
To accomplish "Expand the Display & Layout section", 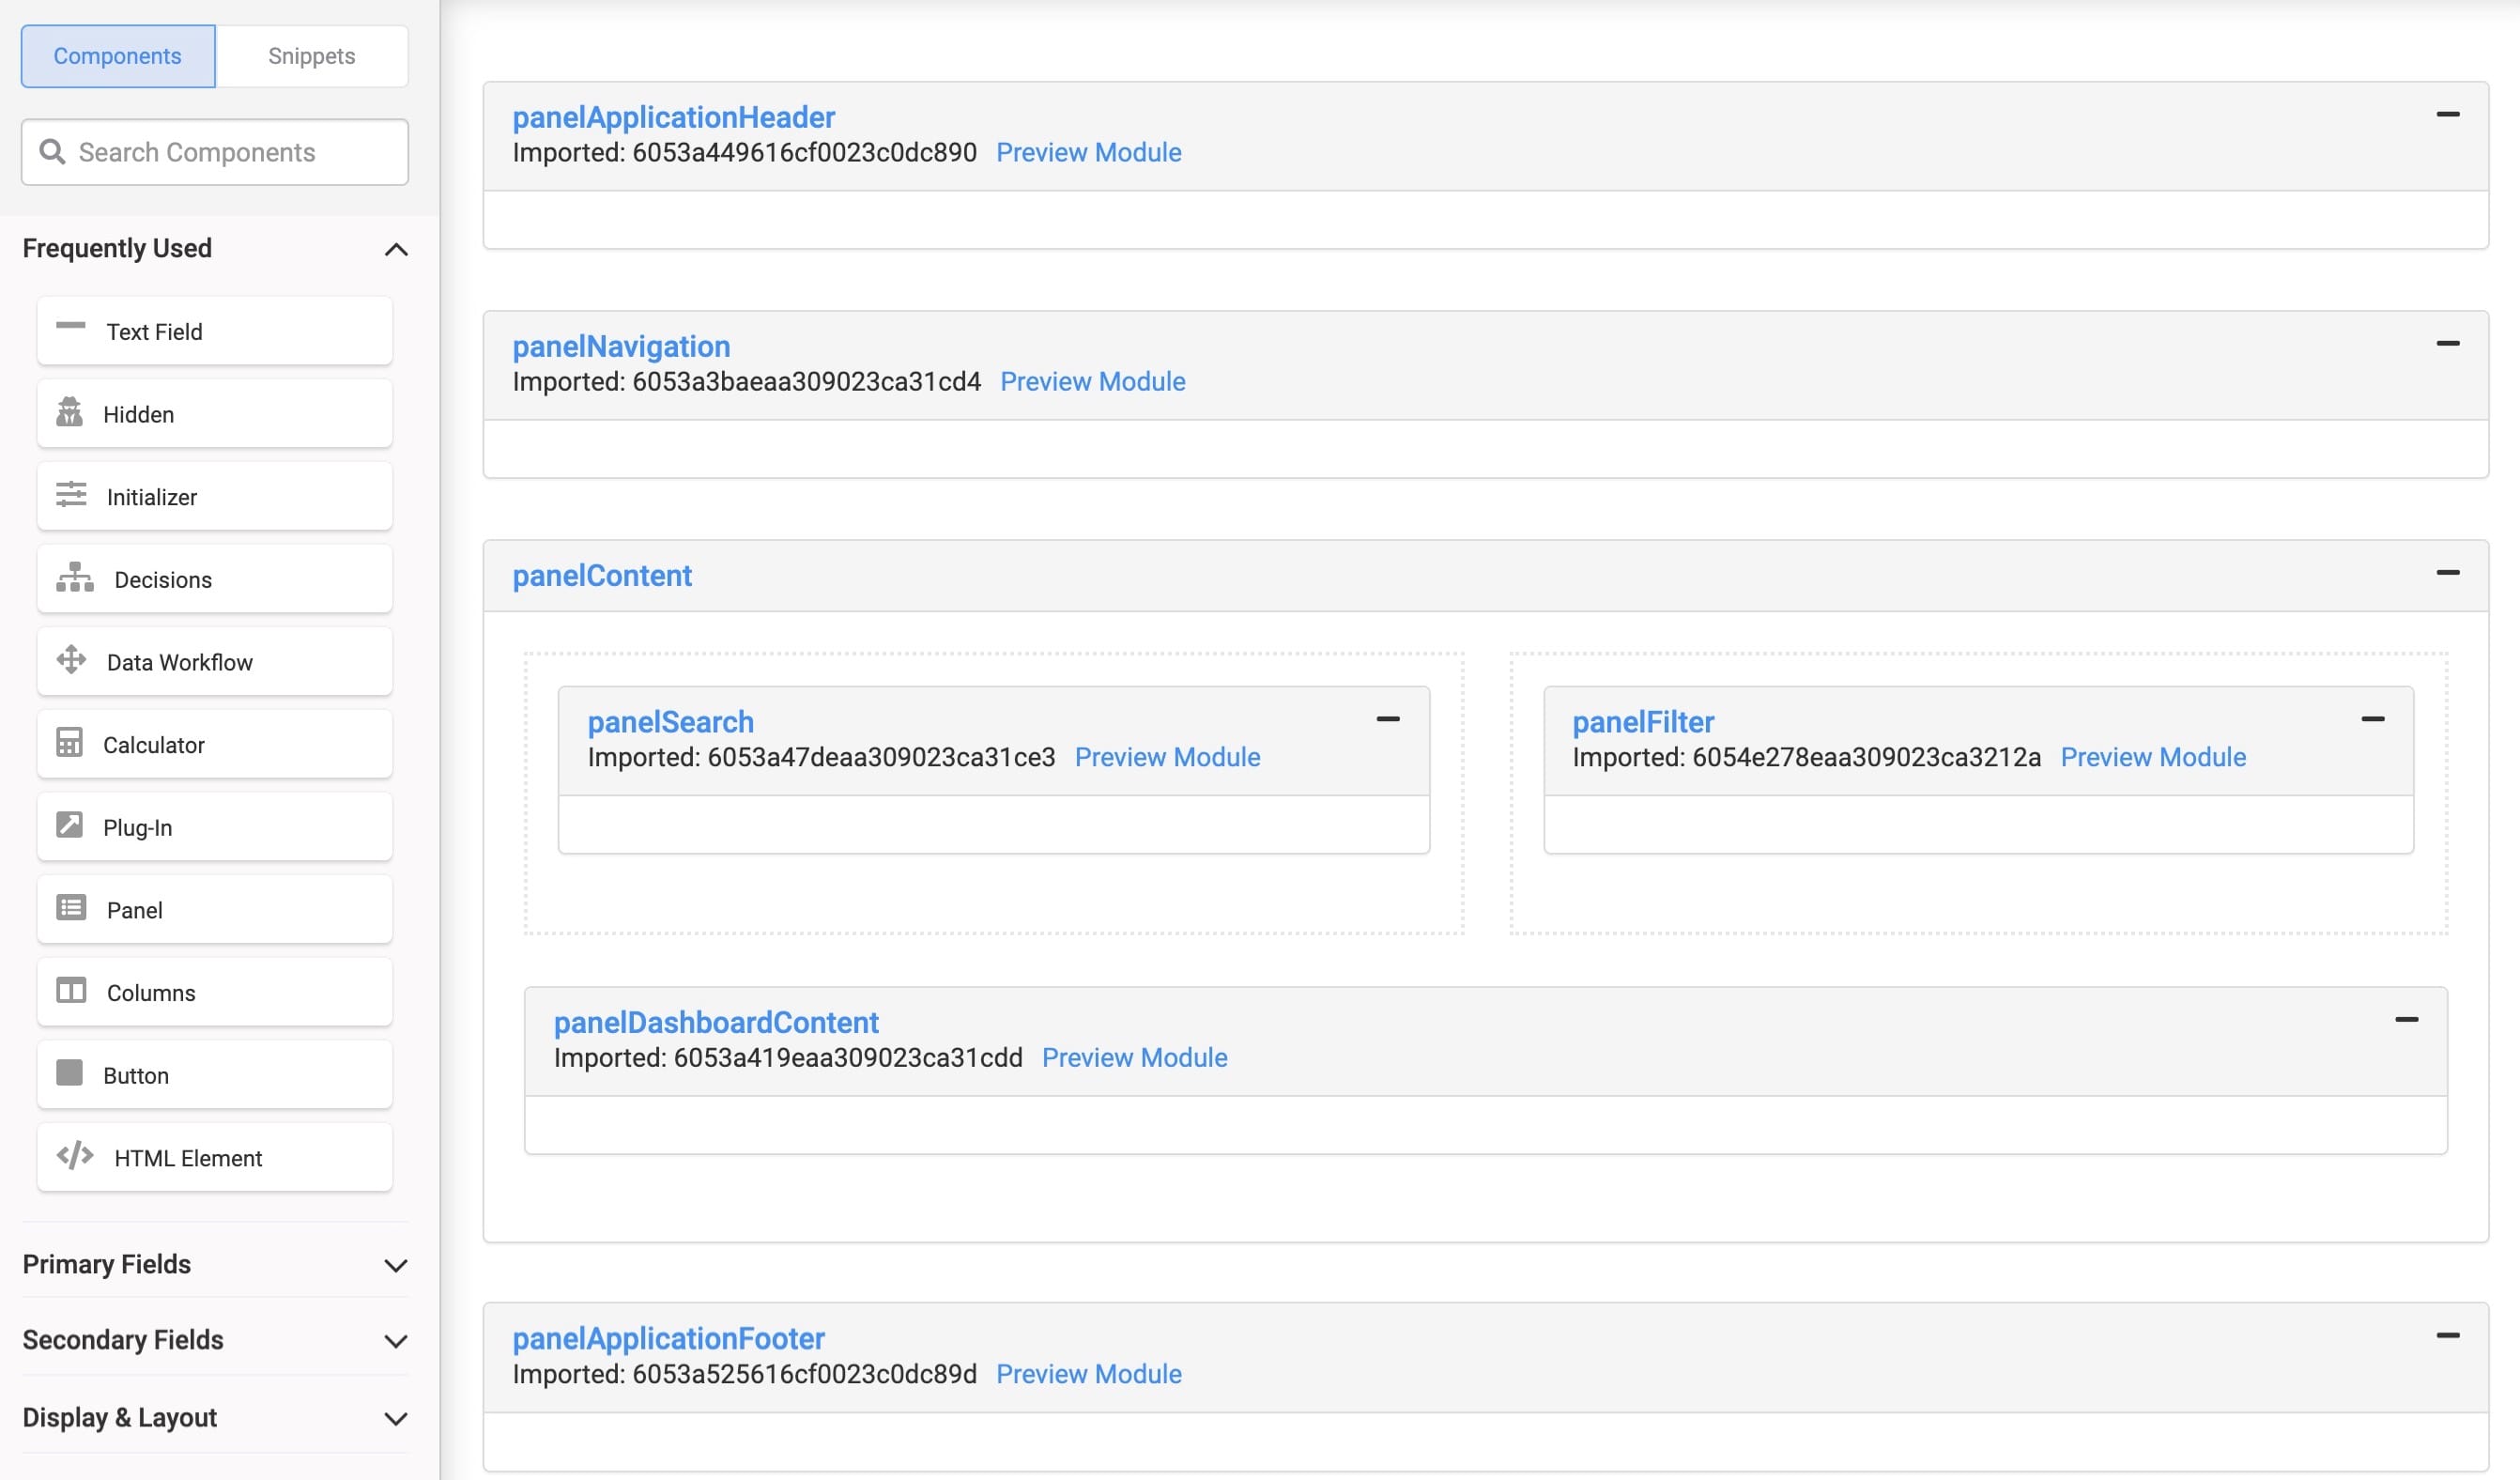I will point(396,1419).
